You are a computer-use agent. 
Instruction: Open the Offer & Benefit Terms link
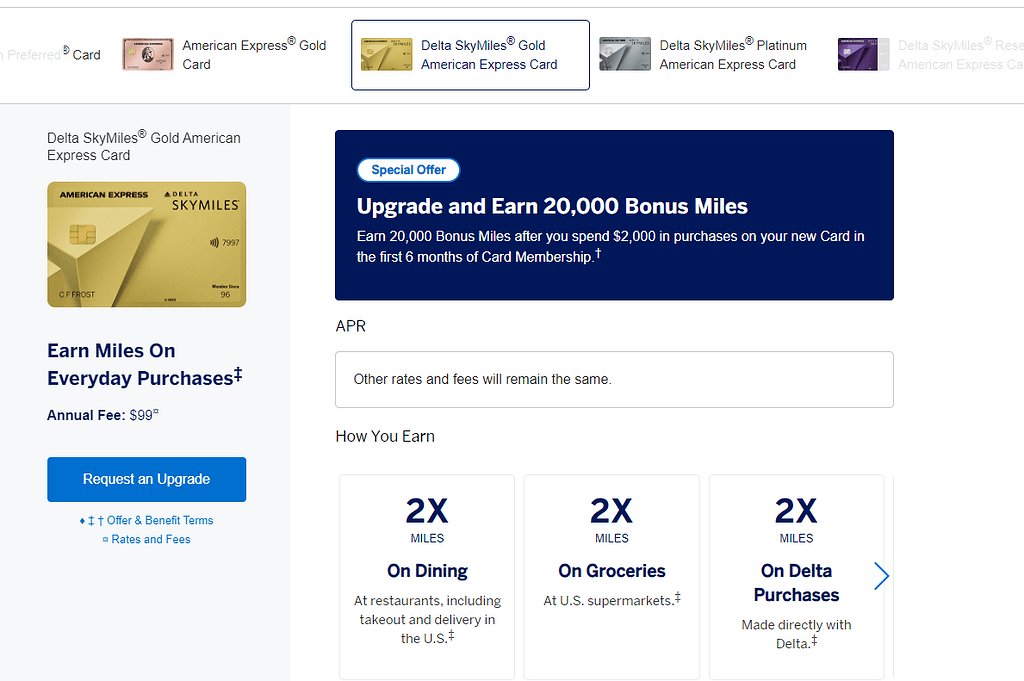(x=153, y=520)
